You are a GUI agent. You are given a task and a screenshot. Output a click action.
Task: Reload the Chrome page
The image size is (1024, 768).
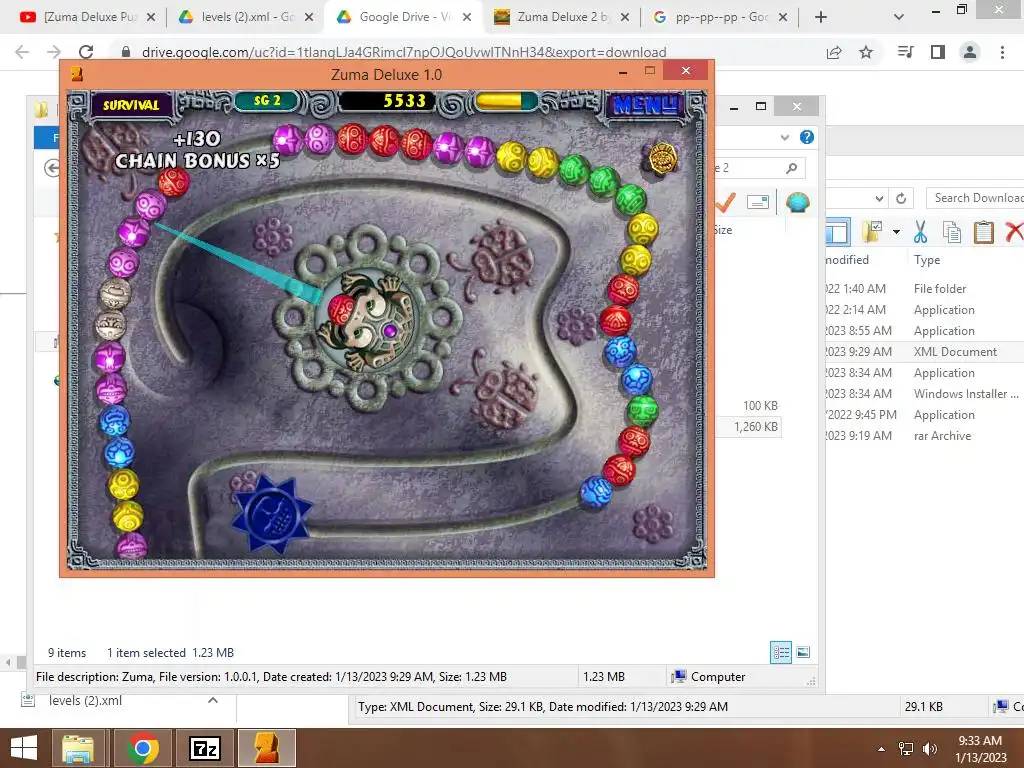click(86, 52)
